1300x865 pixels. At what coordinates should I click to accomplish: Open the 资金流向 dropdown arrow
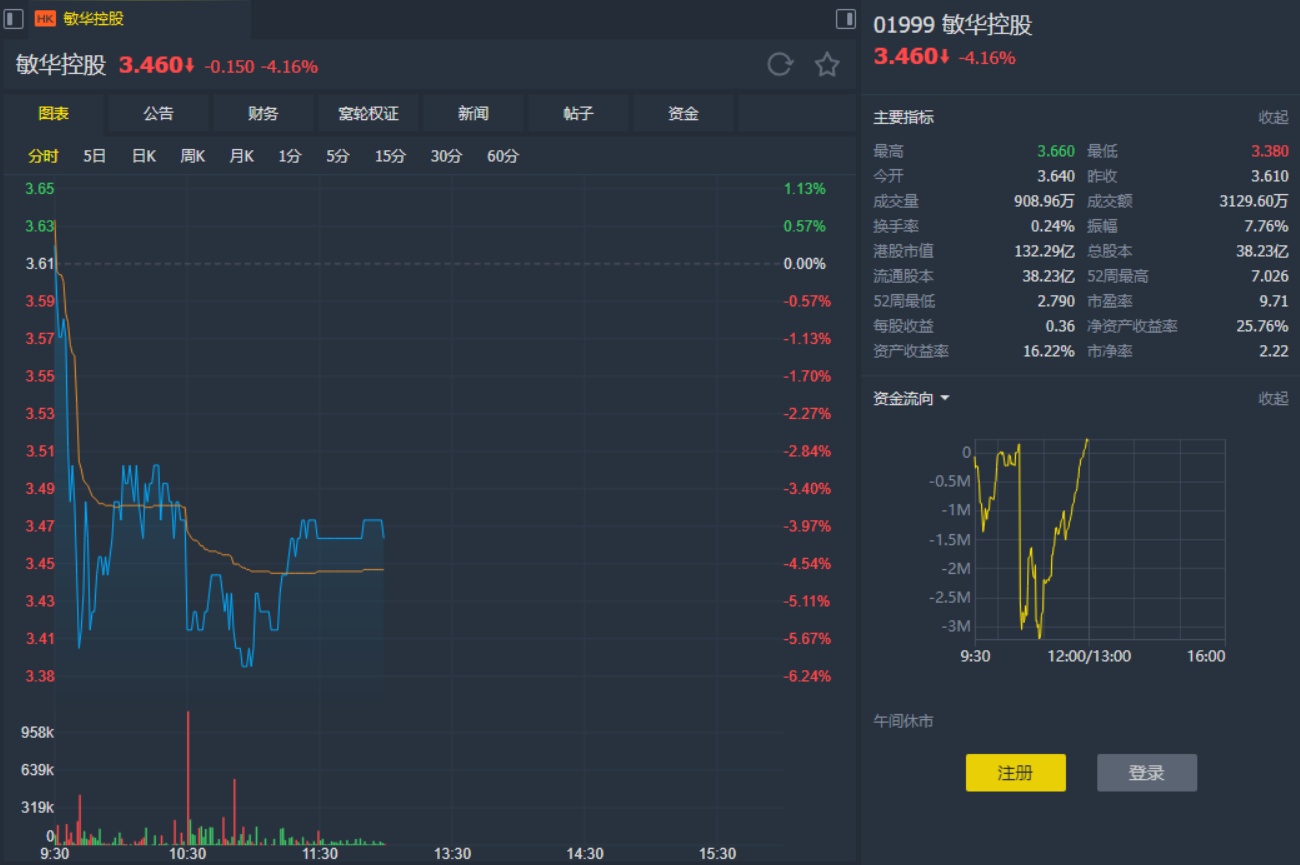click(945, 398)
